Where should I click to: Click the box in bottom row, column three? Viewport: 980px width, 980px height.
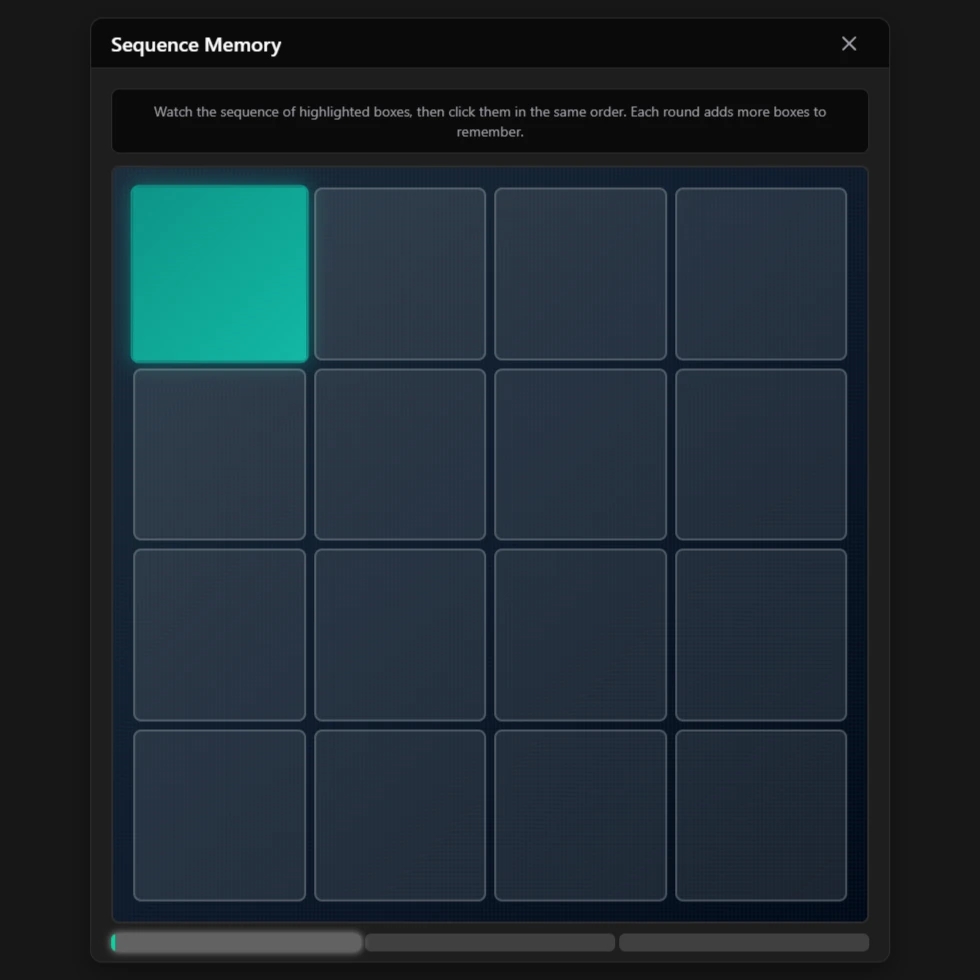coord(580,815)
